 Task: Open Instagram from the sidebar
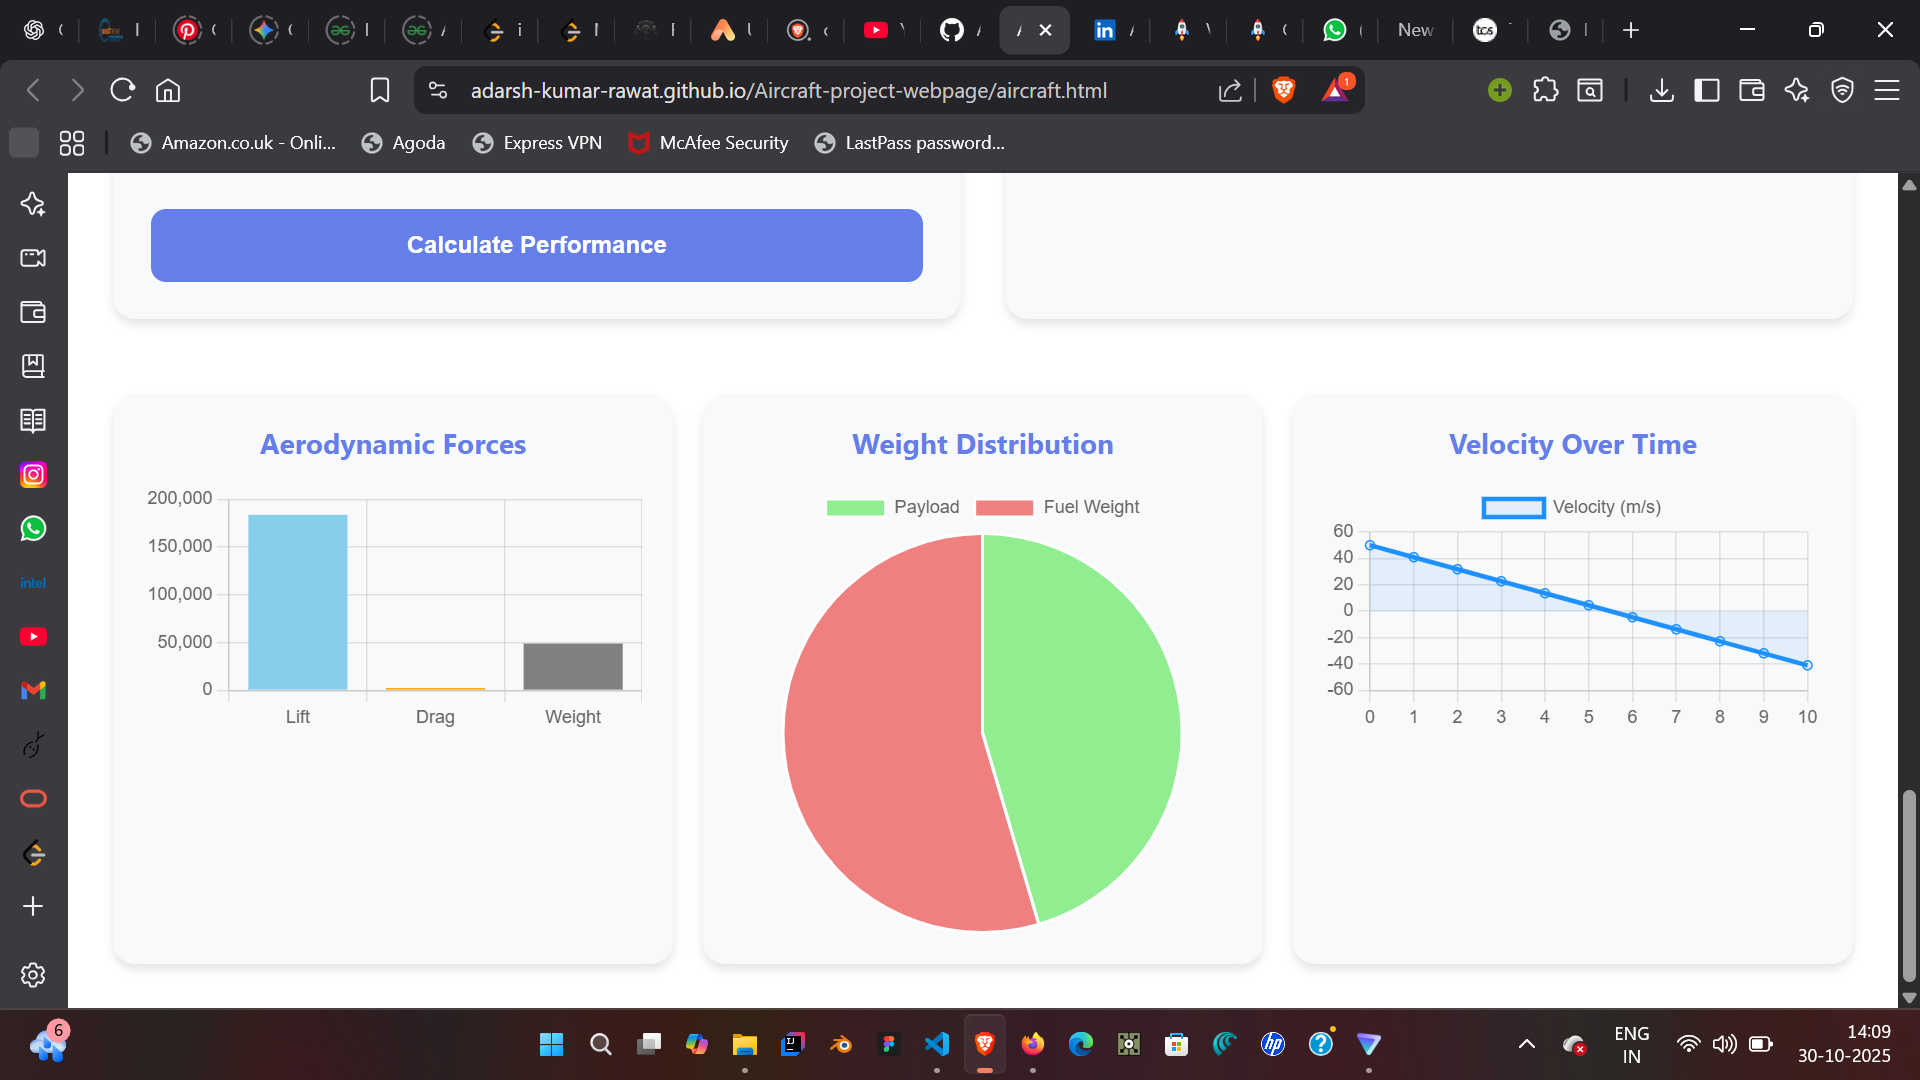click(x=33, y=474)
